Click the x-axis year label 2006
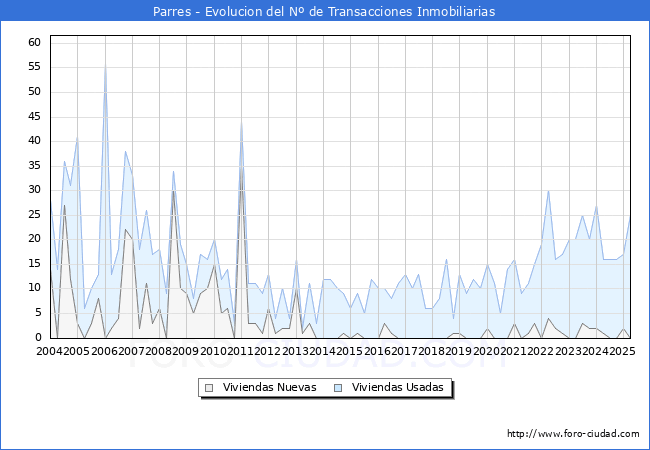Screen dimensions: 650x450 [104, 351]
